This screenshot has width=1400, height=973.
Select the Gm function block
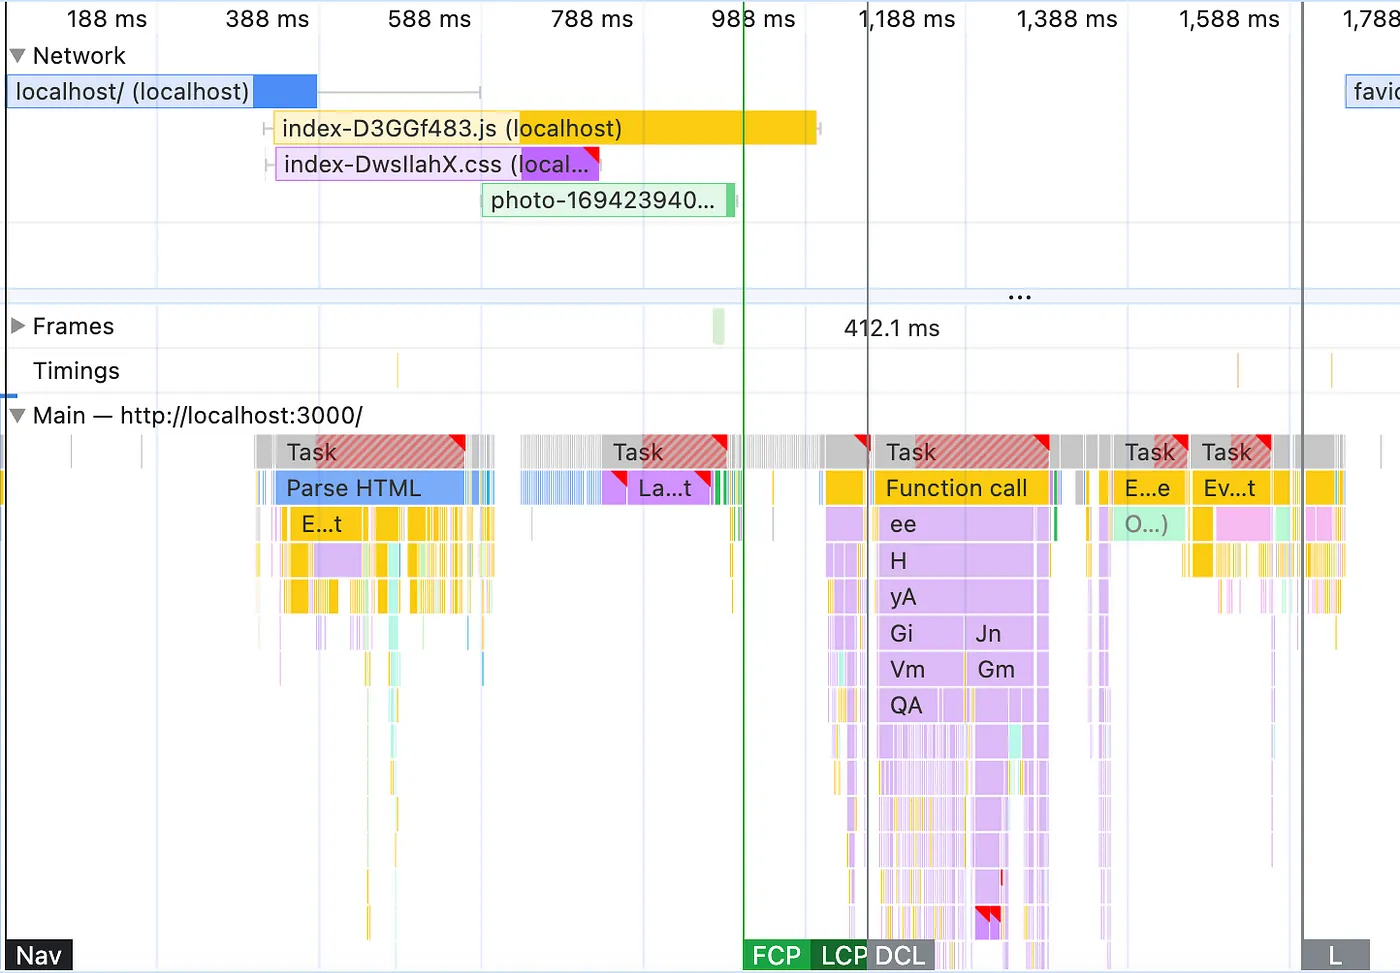tap(1000, 669)
